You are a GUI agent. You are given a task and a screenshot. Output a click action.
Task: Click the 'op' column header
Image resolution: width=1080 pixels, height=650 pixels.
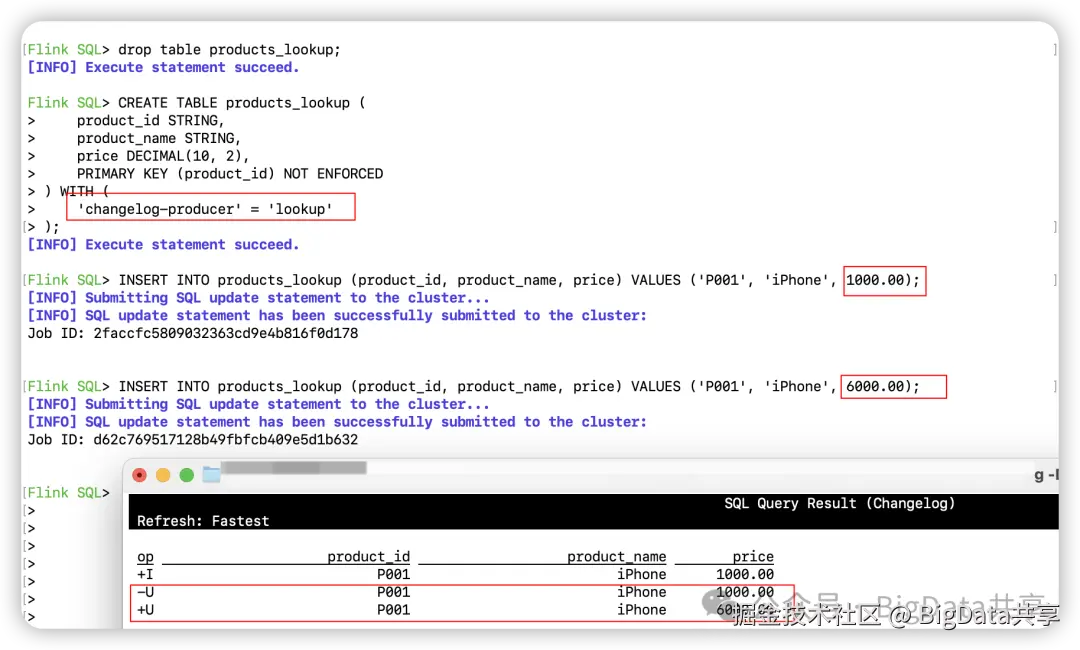[x=145, y=556]
